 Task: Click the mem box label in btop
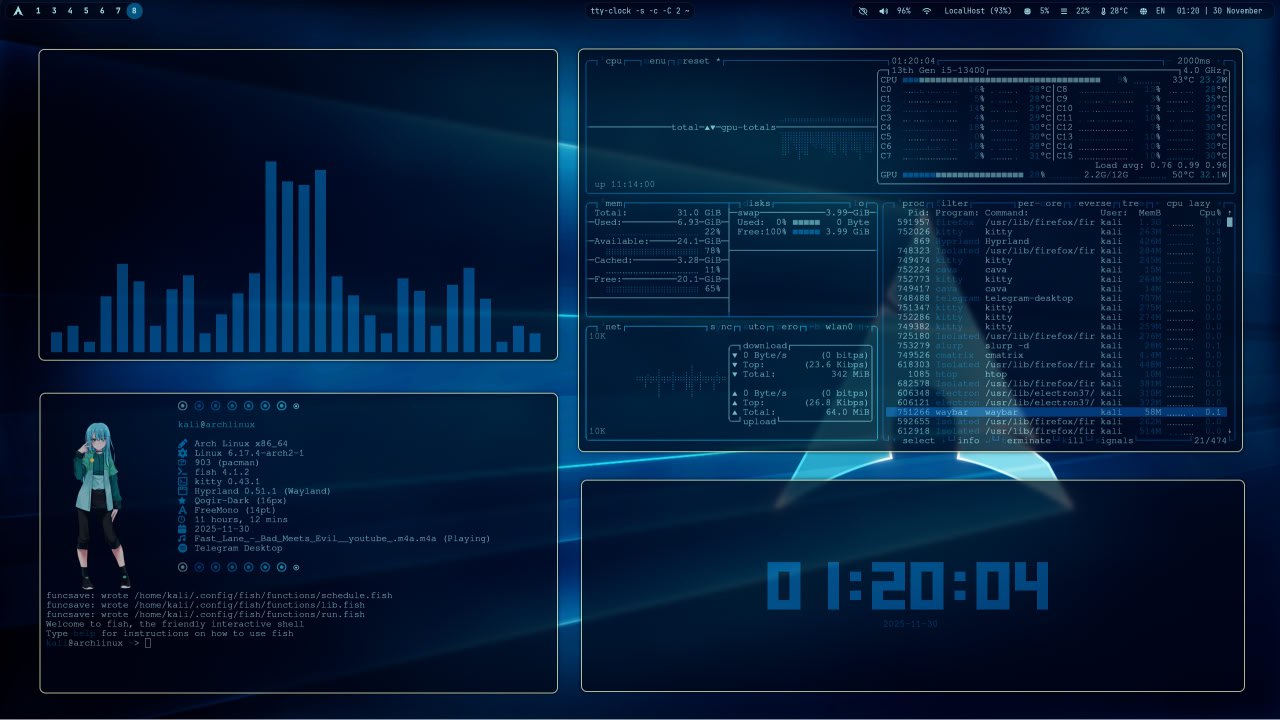point(615,203)
